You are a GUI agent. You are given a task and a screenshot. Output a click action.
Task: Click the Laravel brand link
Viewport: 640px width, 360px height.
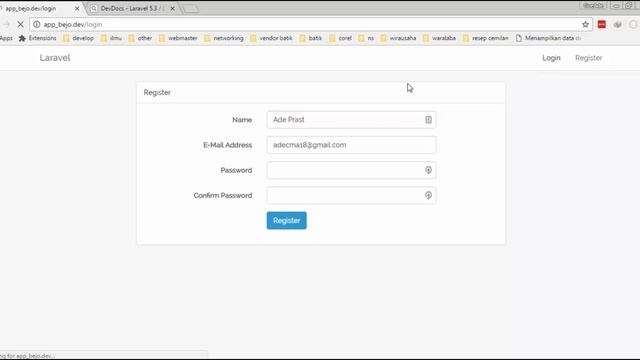click(x=55, y=58)
